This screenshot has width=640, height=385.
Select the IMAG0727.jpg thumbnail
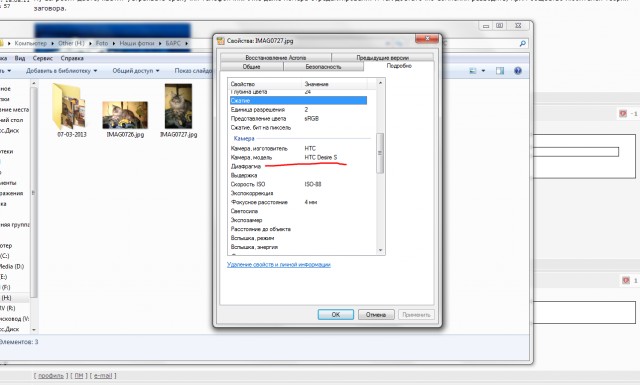178,106
